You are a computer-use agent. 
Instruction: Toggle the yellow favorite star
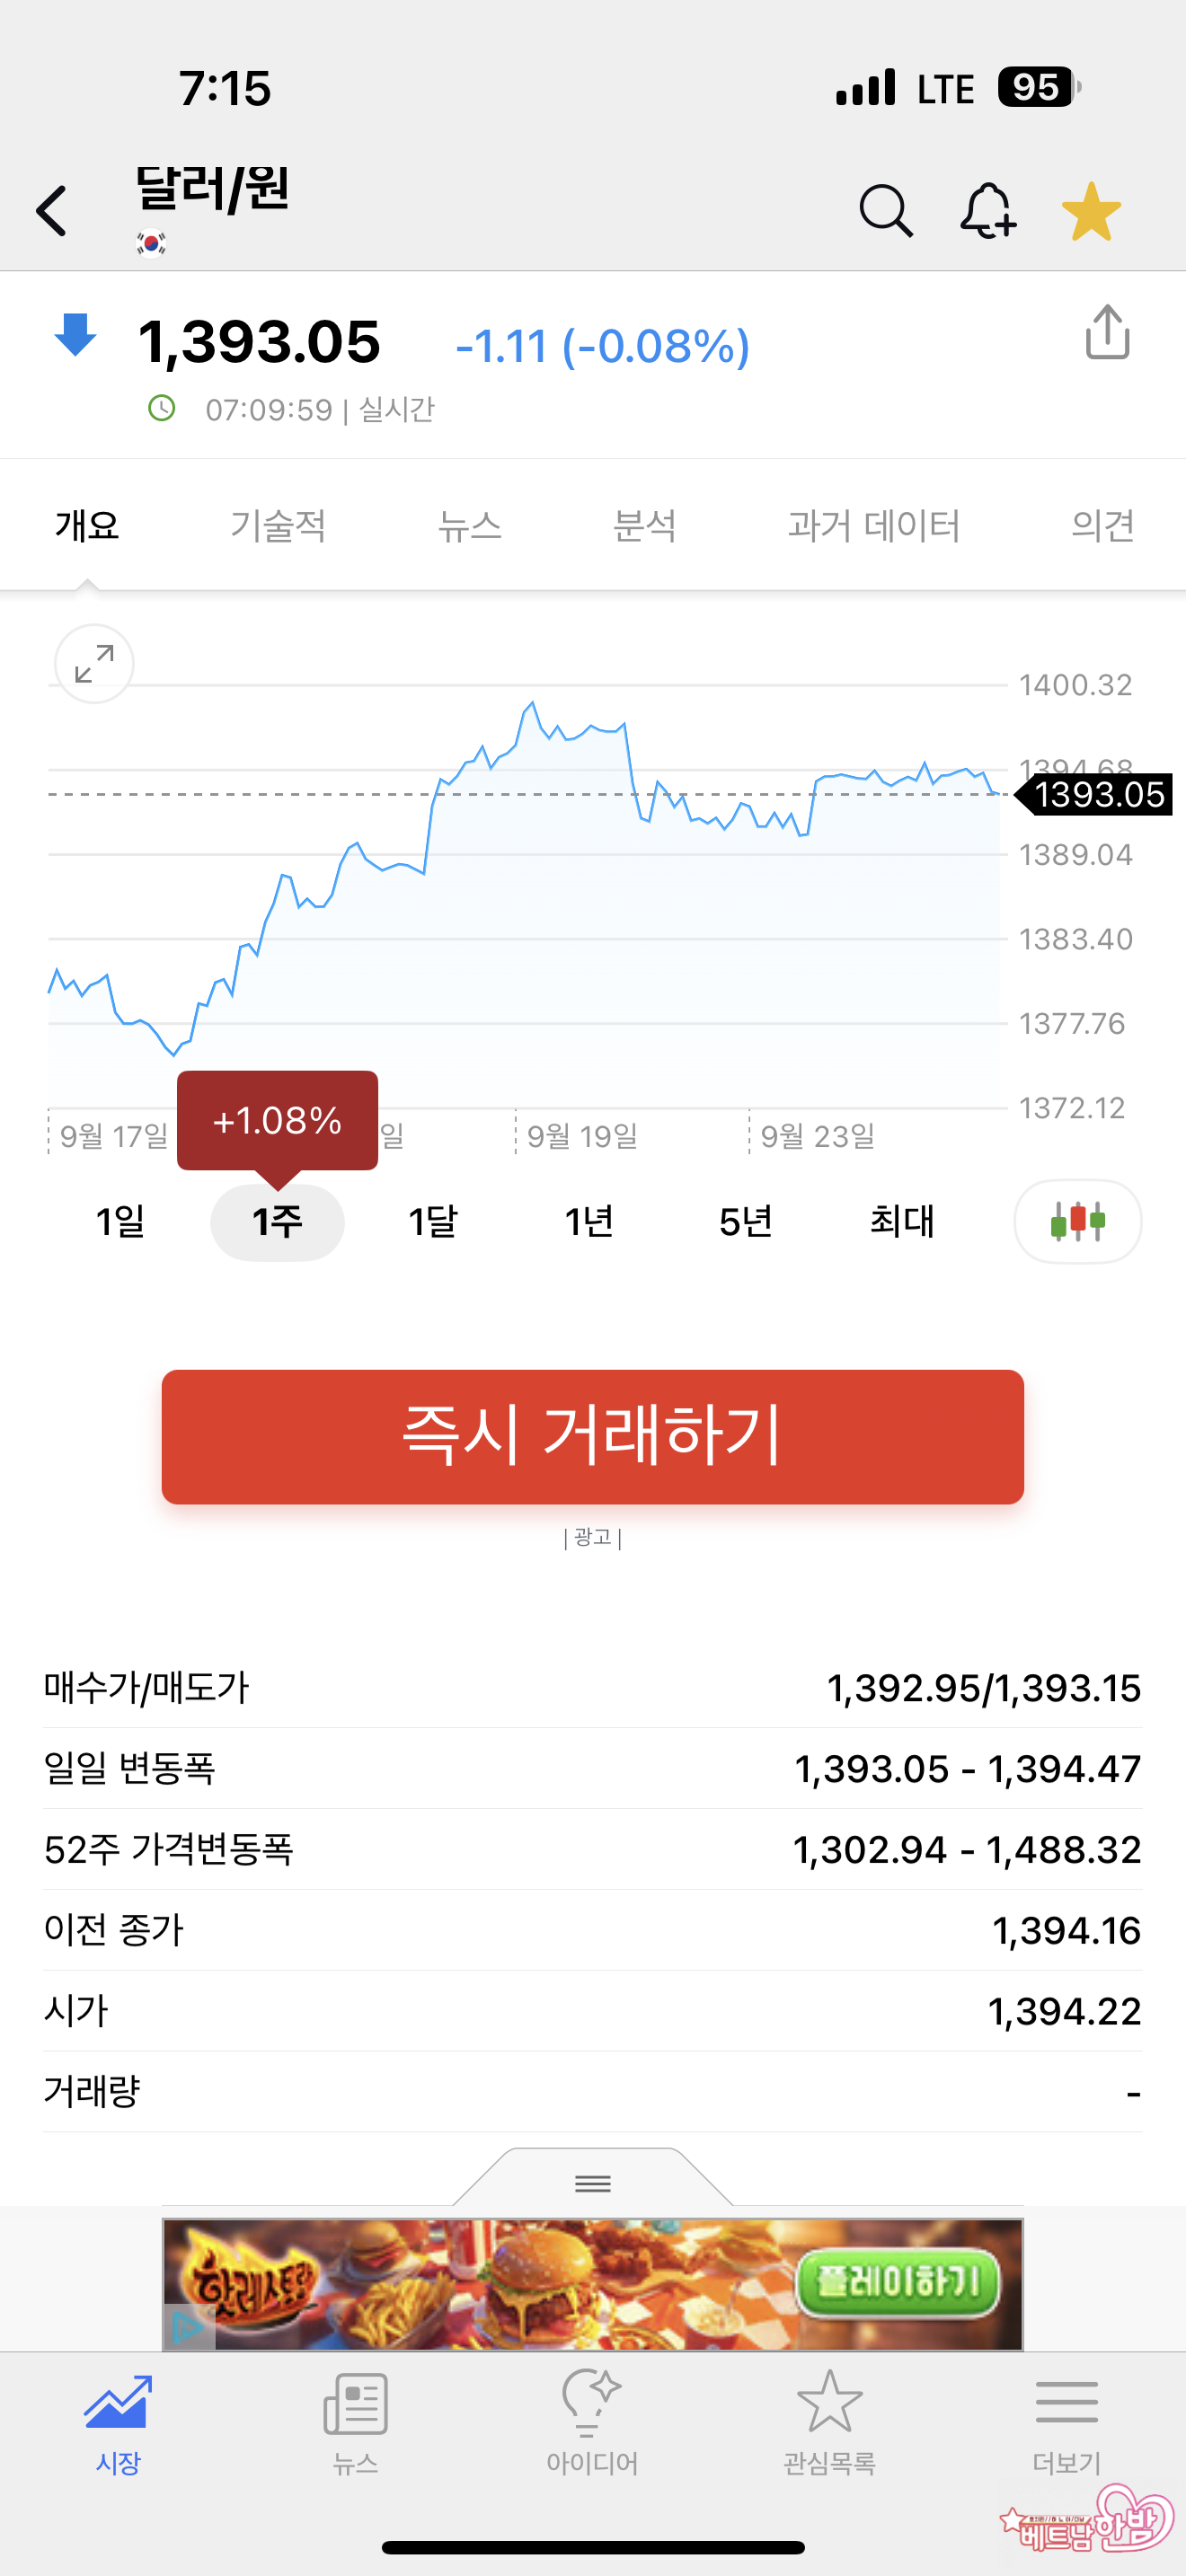click(1091, 211)
